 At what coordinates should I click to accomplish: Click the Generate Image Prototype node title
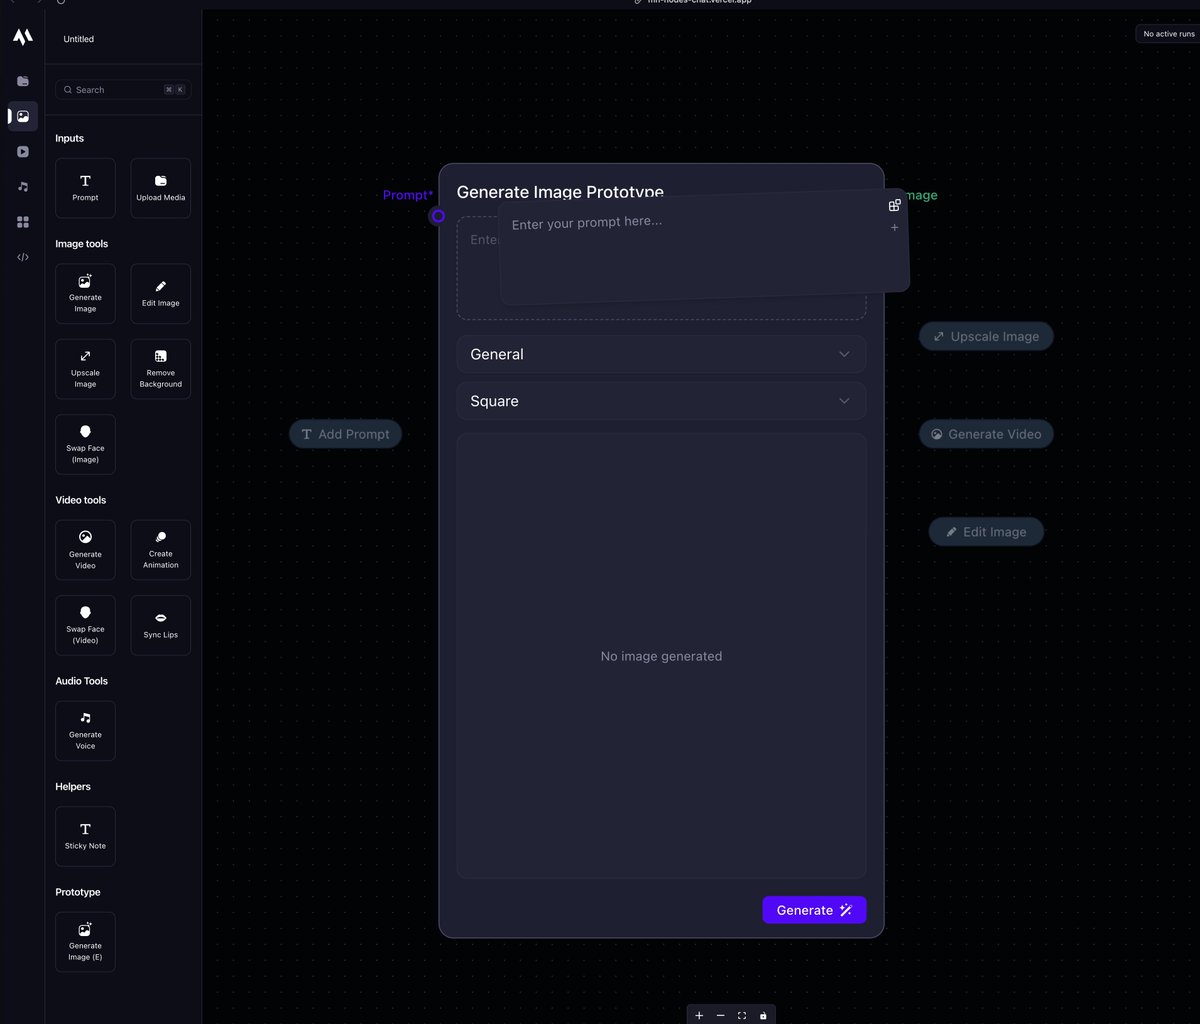(560, 191)
